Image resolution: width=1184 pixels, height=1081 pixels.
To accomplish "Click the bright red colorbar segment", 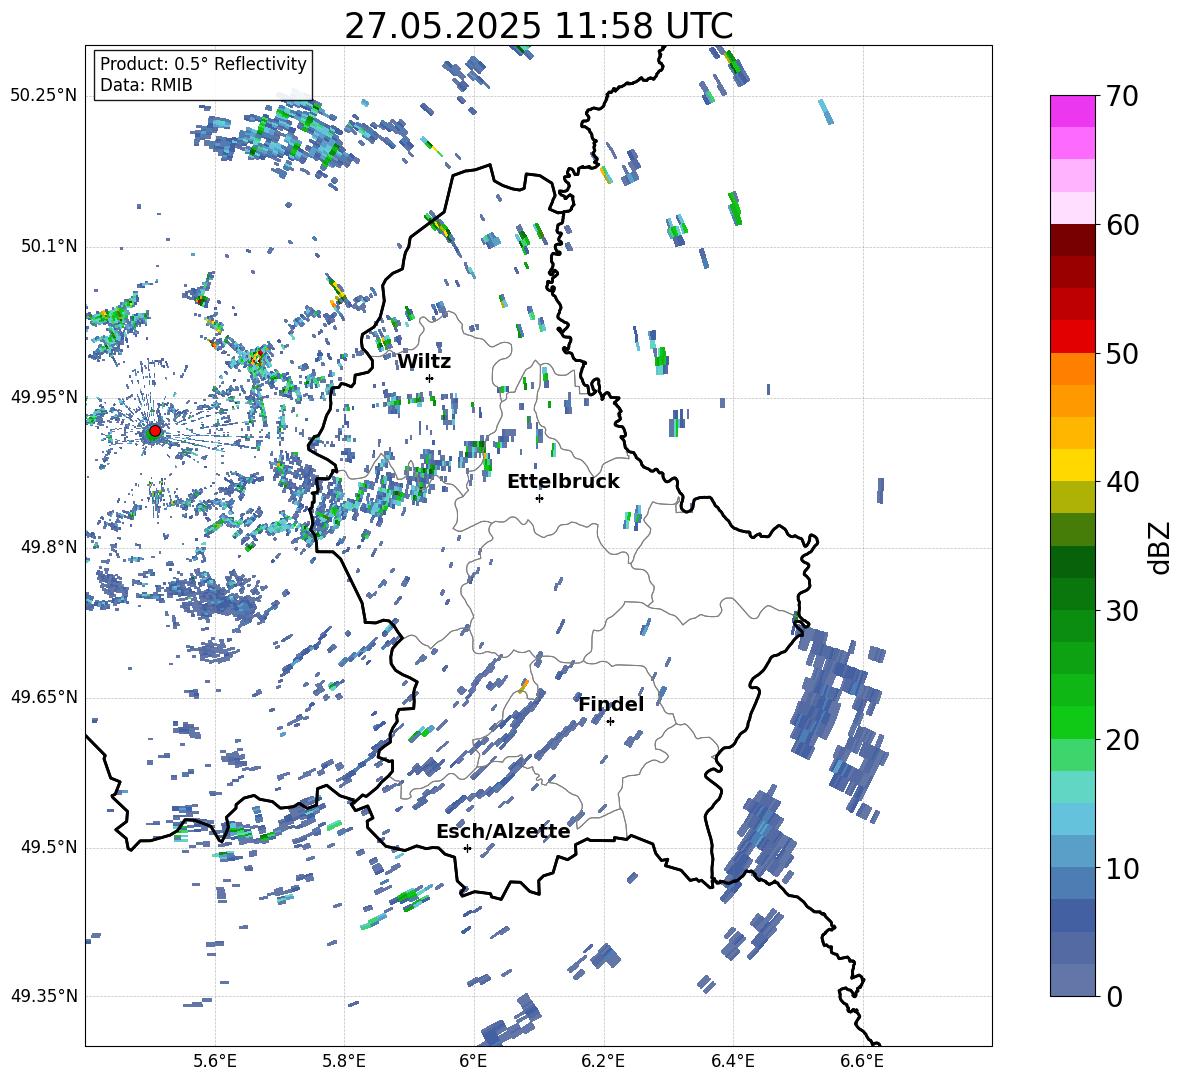I will (1073, 337).
